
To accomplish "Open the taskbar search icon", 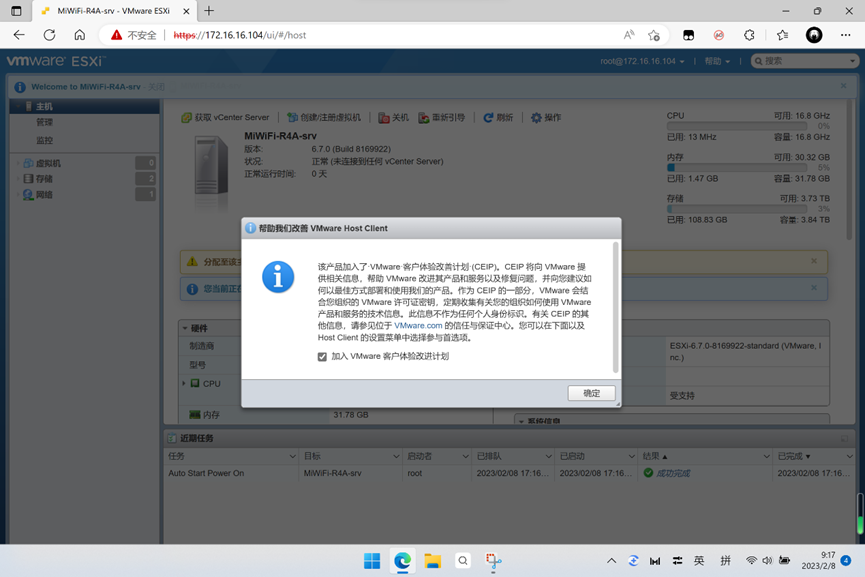I will click(463, 561).
